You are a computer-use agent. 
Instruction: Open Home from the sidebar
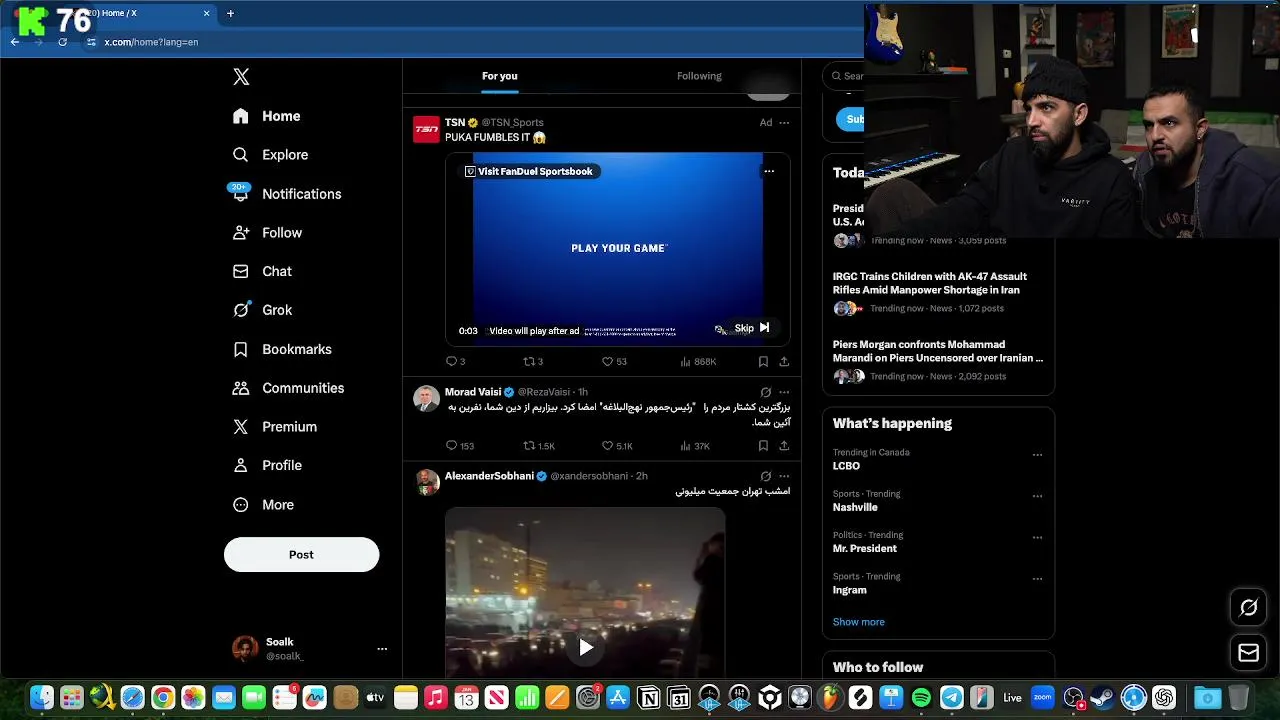coord(266,116)
